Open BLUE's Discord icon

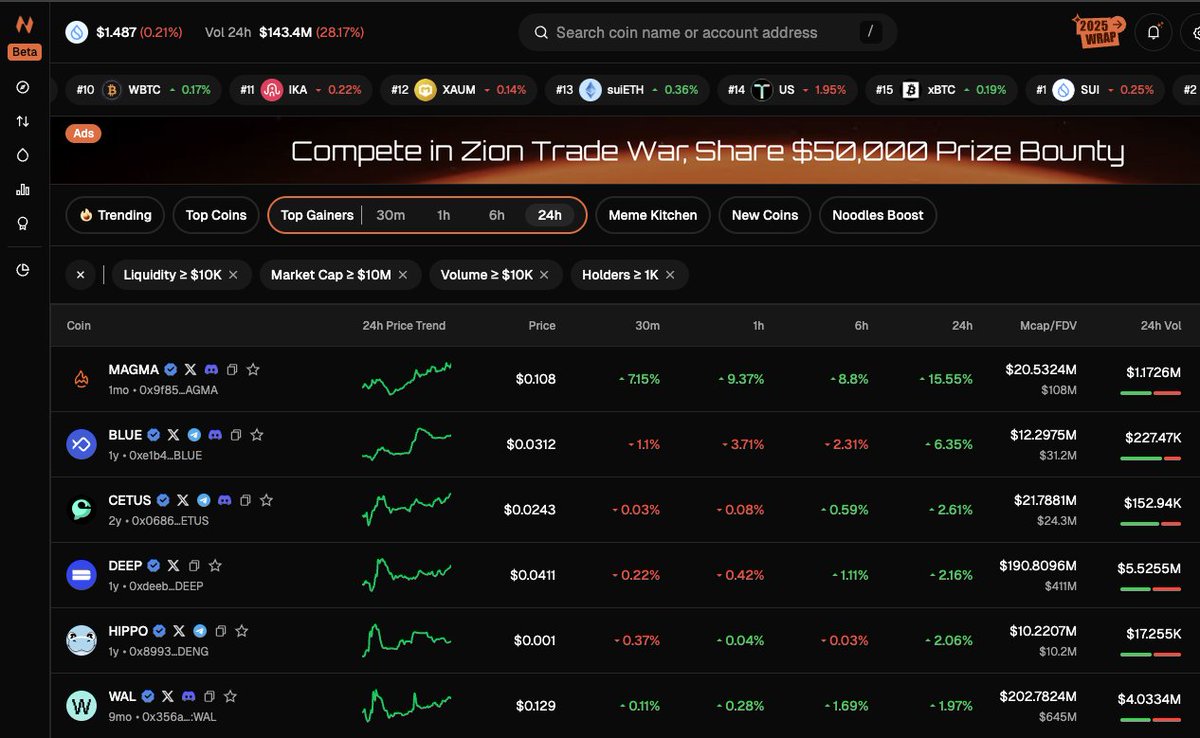pos(214,435)
